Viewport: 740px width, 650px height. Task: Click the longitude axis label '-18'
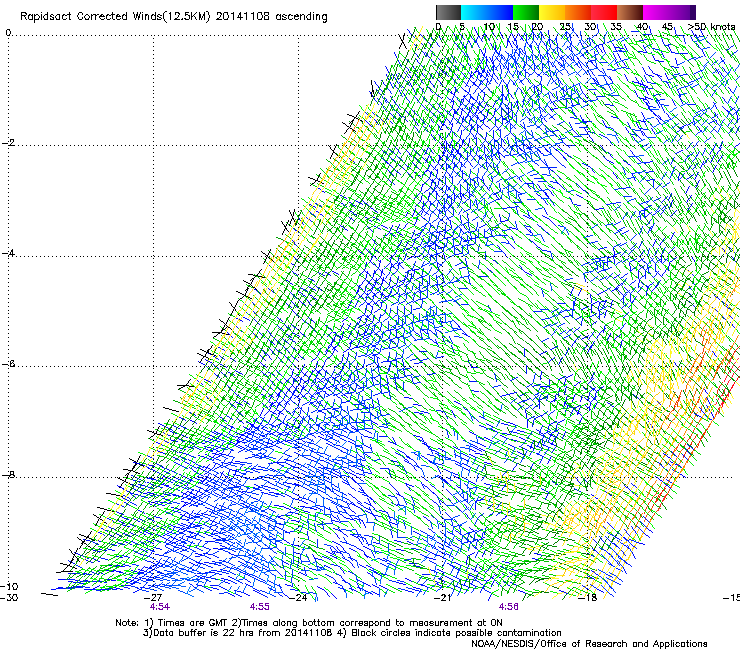pos(587,598)
